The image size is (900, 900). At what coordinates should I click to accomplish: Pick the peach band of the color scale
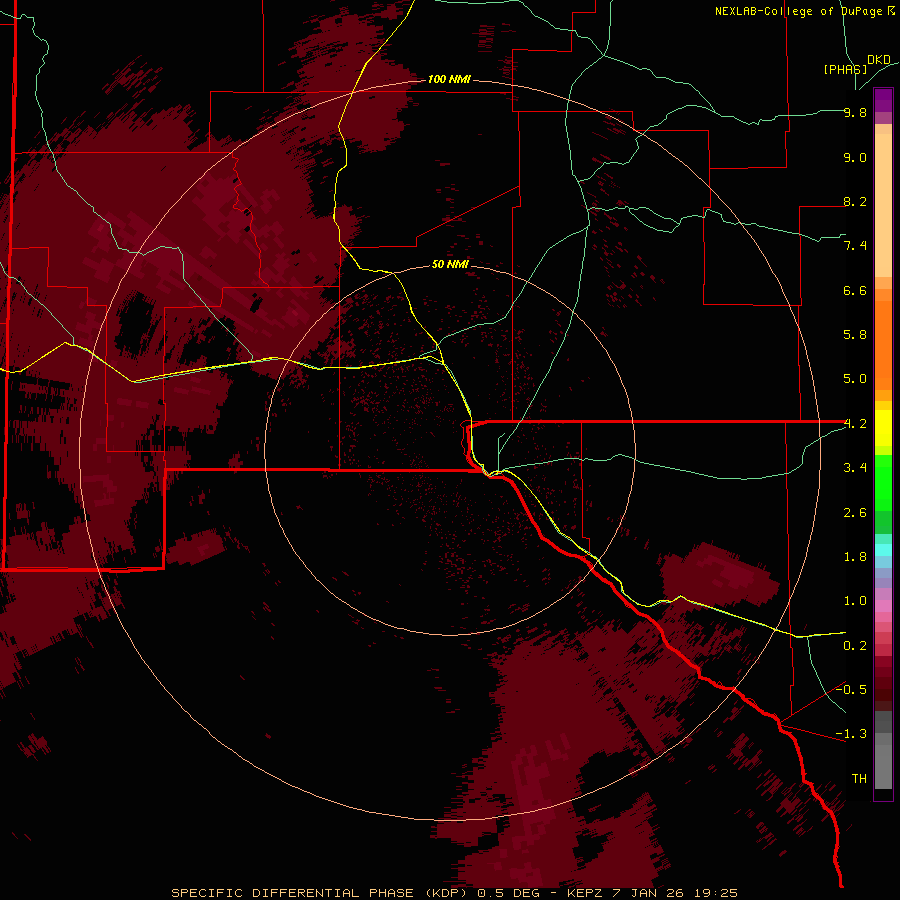883,205
